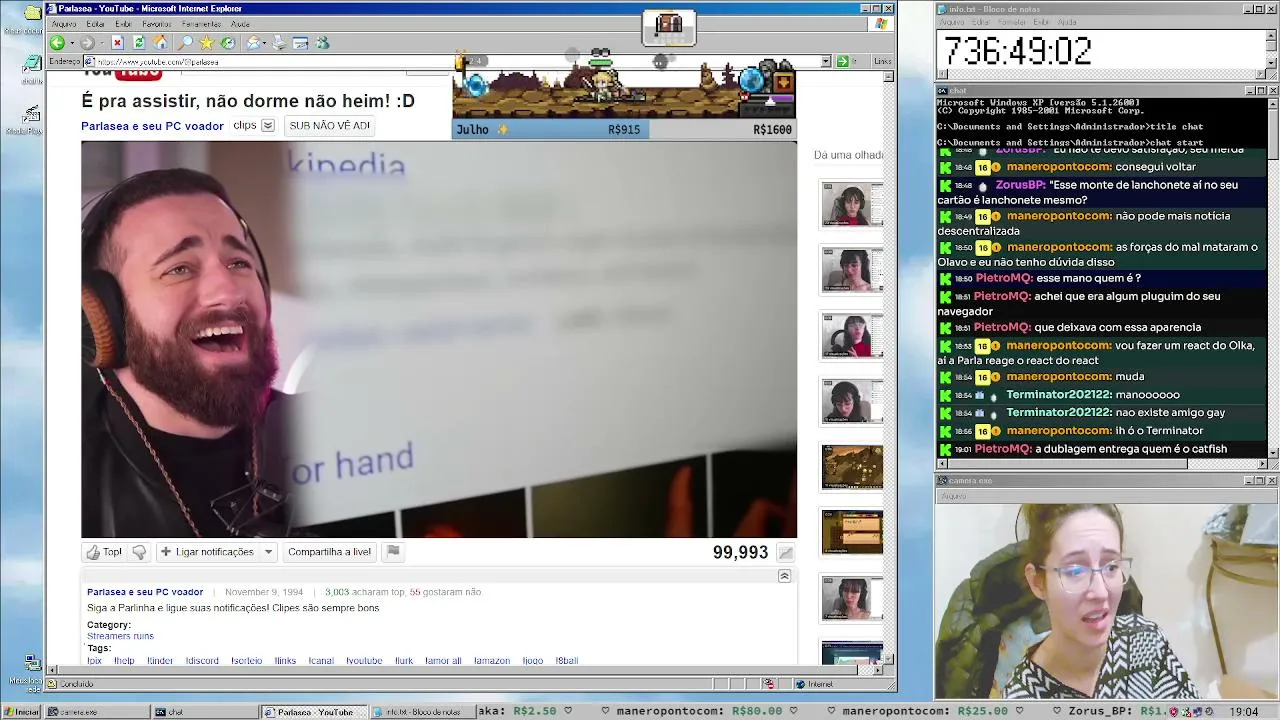Image resolution: width=1280 pixels, height=720 pixels.
Task: Dislike the video with thumbs down
Action: point(139,552)
